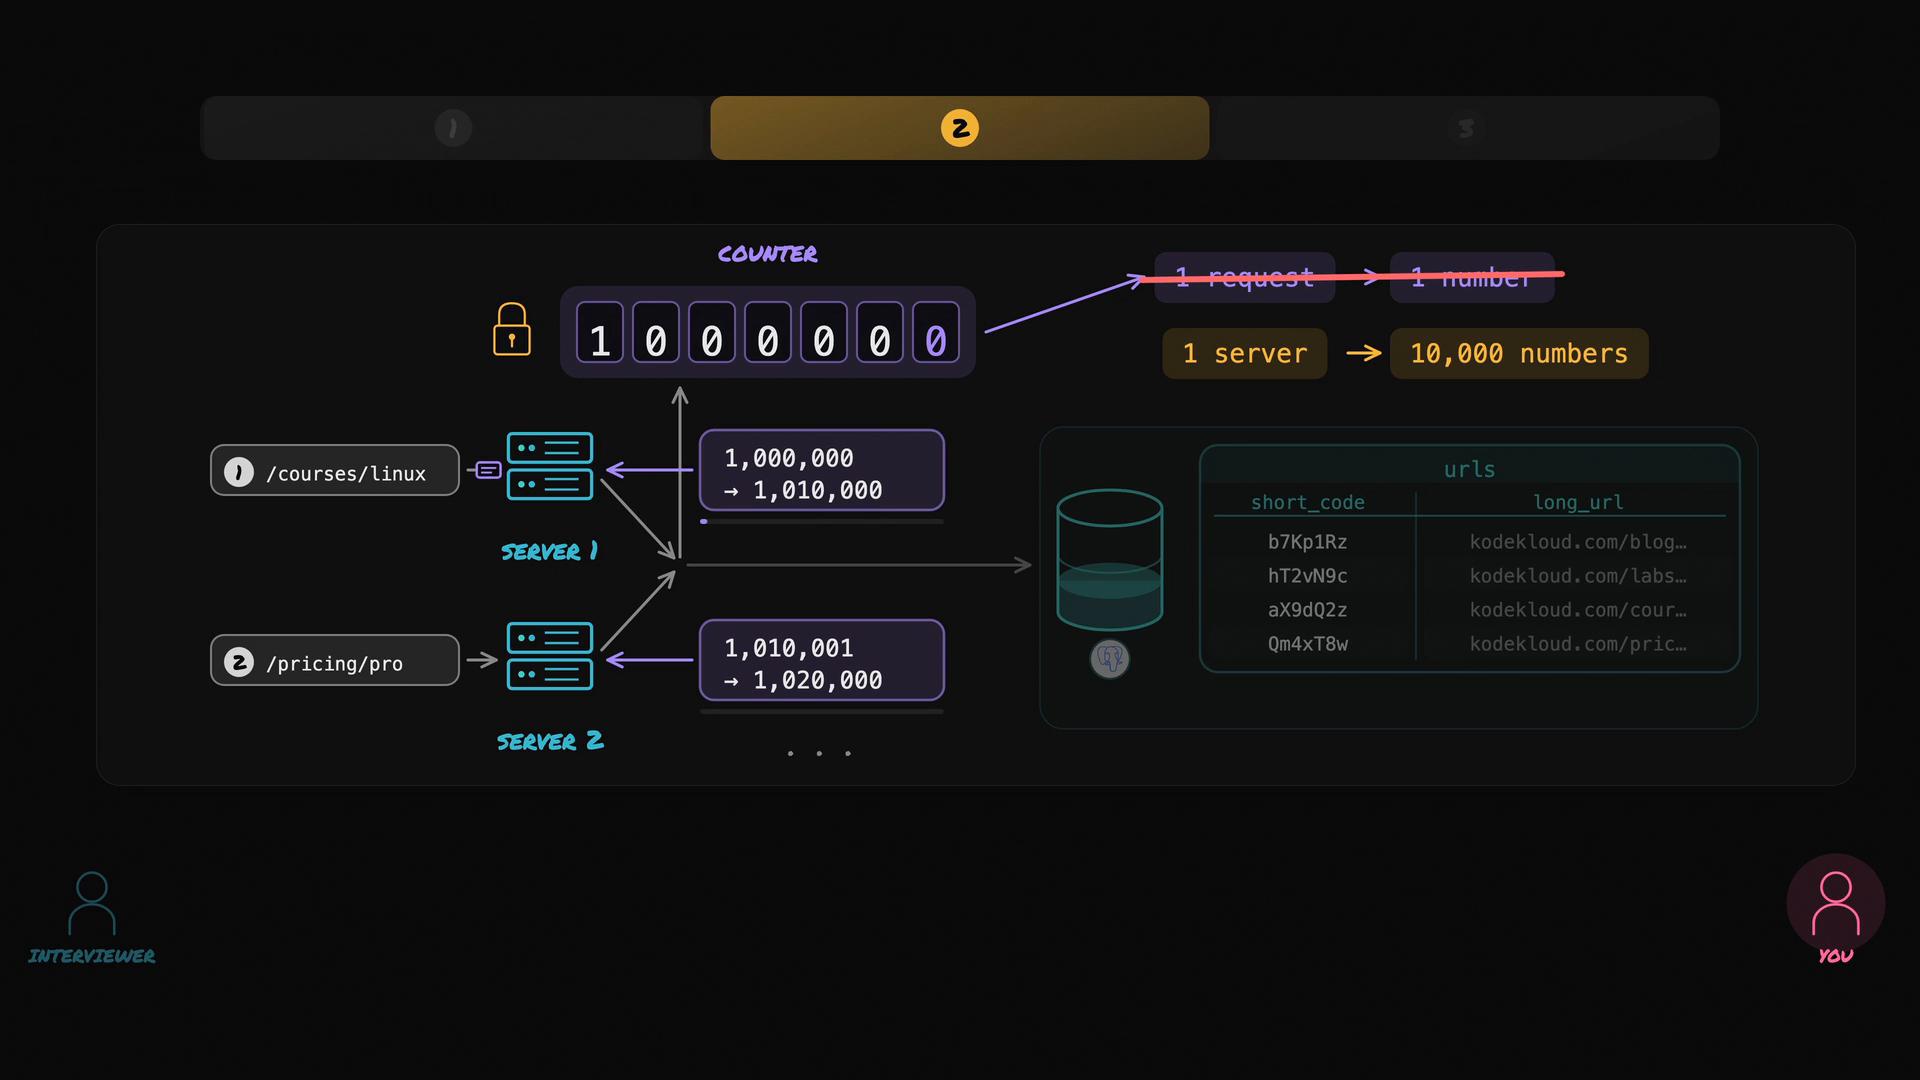
Task: Click the pink You avatar icon
Action: (1836, 903)
